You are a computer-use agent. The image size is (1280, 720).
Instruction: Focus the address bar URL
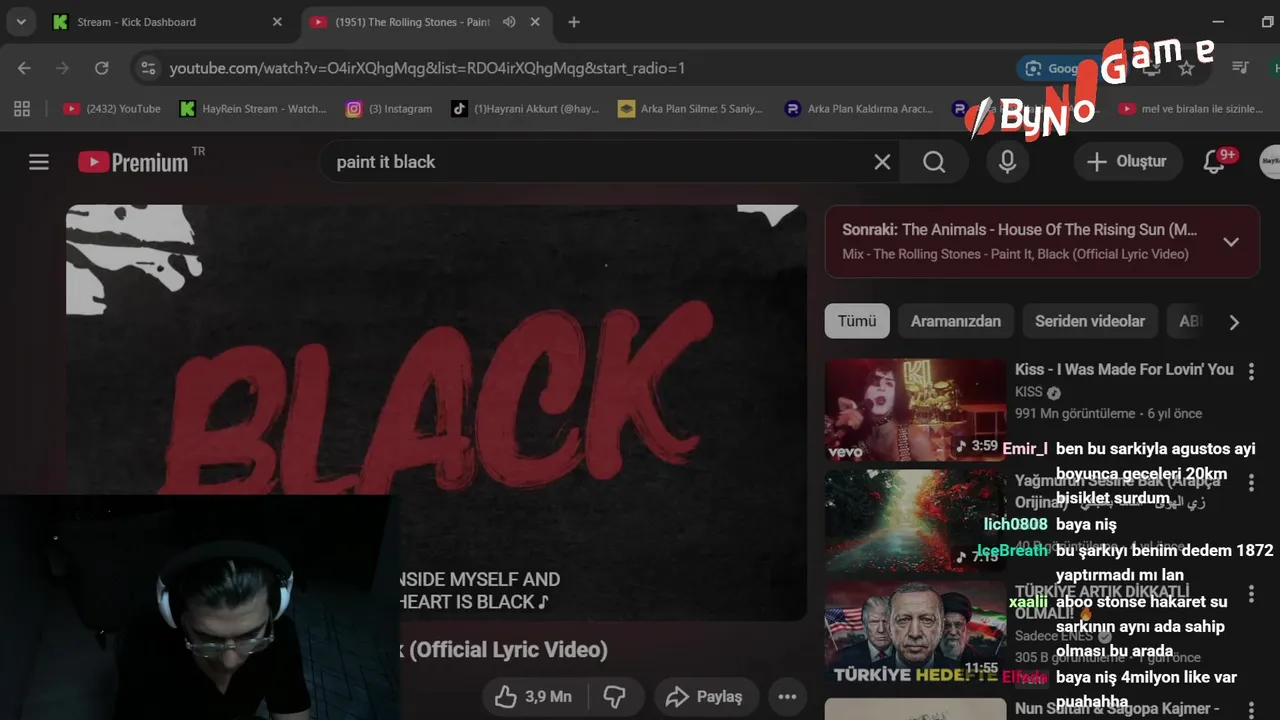pos(427,68)
